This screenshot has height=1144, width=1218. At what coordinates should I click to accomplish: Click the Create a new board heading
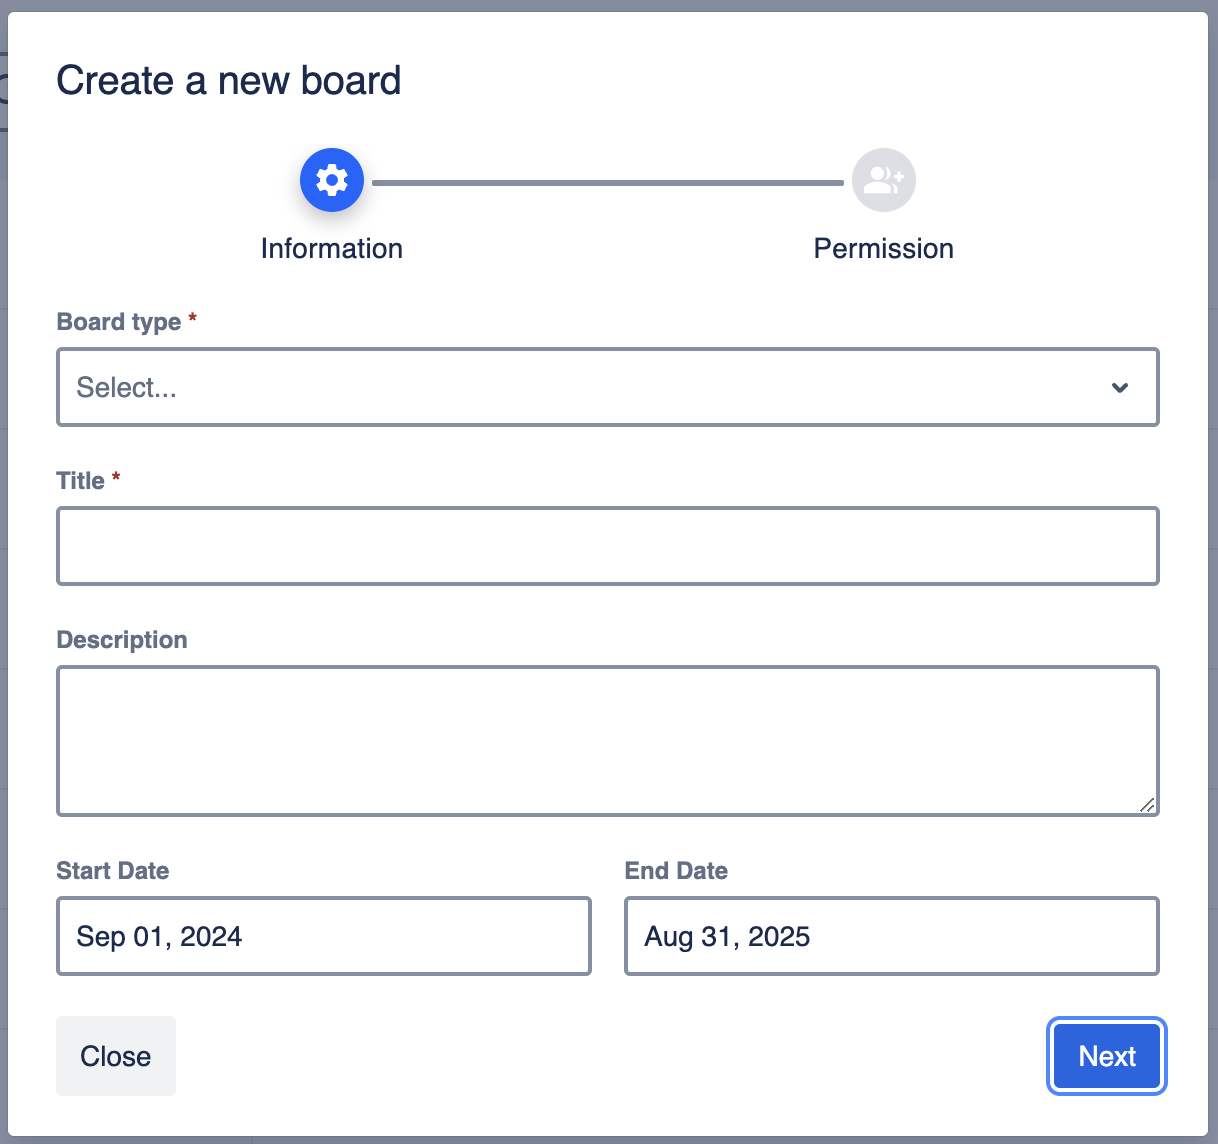click(229, 80)
